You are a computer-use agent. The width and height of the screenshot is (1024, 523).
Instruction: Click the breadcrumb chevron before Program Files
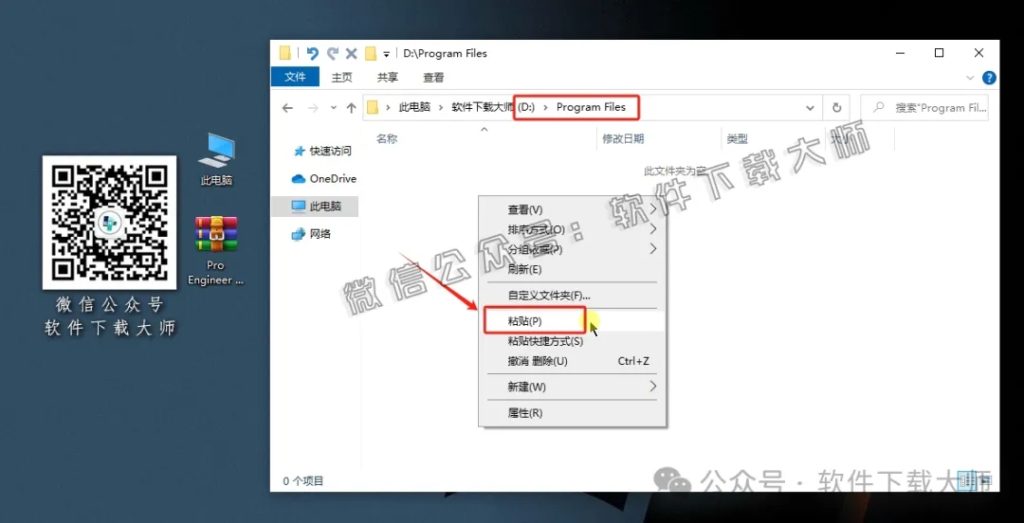546,108
